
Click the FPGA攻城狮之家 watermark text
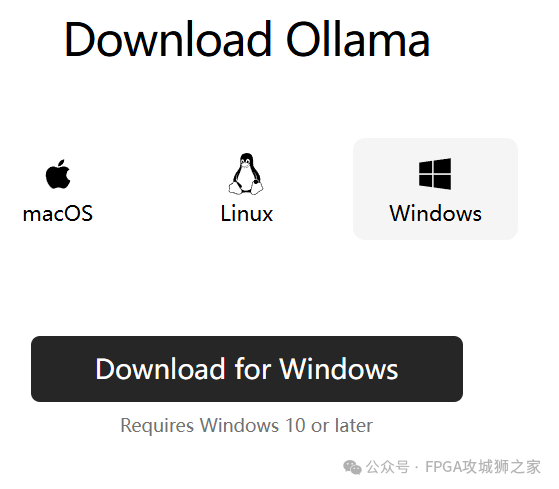483,467
